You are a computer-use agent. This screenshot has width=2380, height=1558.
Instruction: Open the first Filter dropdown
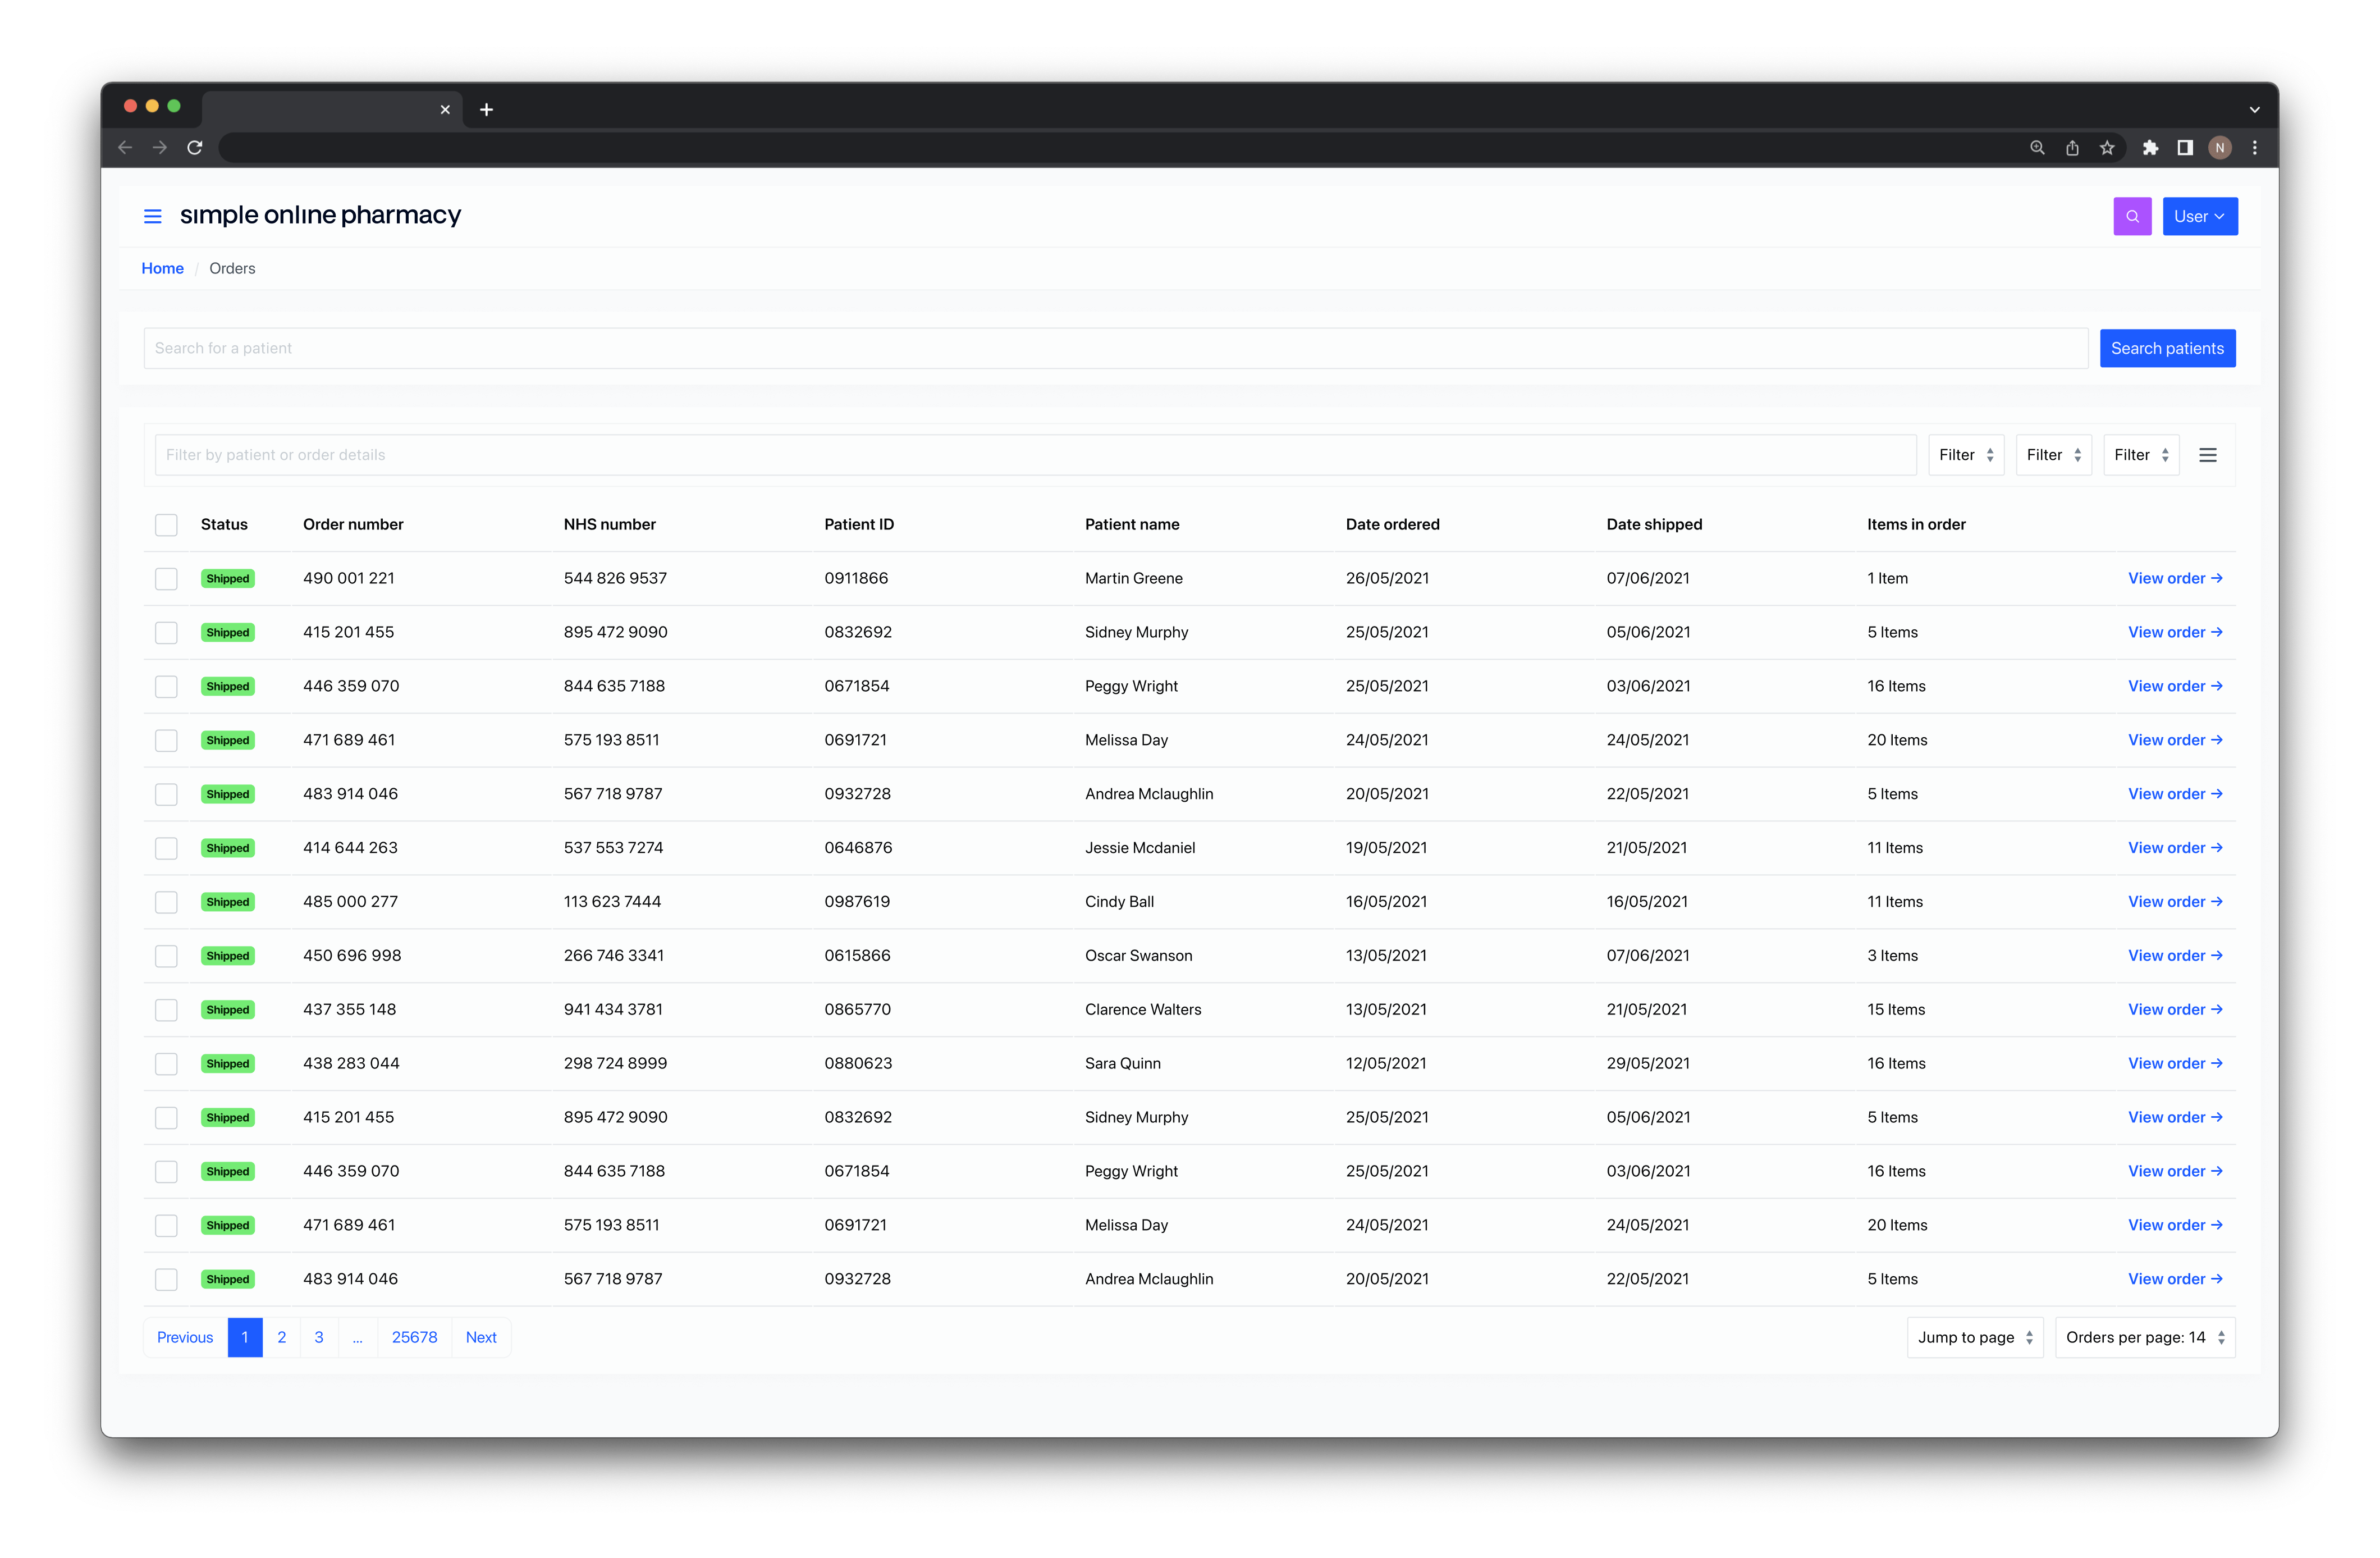click(1965, 455)
